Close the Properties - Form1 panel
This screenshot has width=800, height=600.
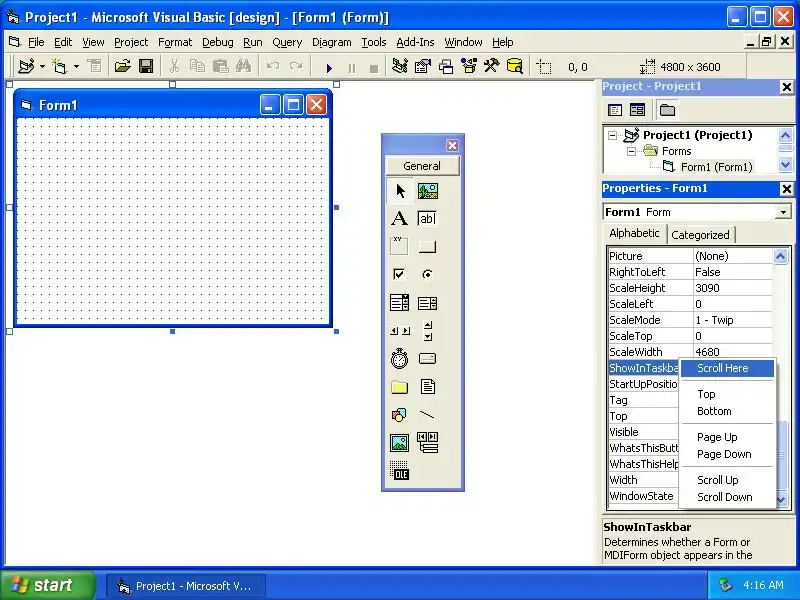787,189
